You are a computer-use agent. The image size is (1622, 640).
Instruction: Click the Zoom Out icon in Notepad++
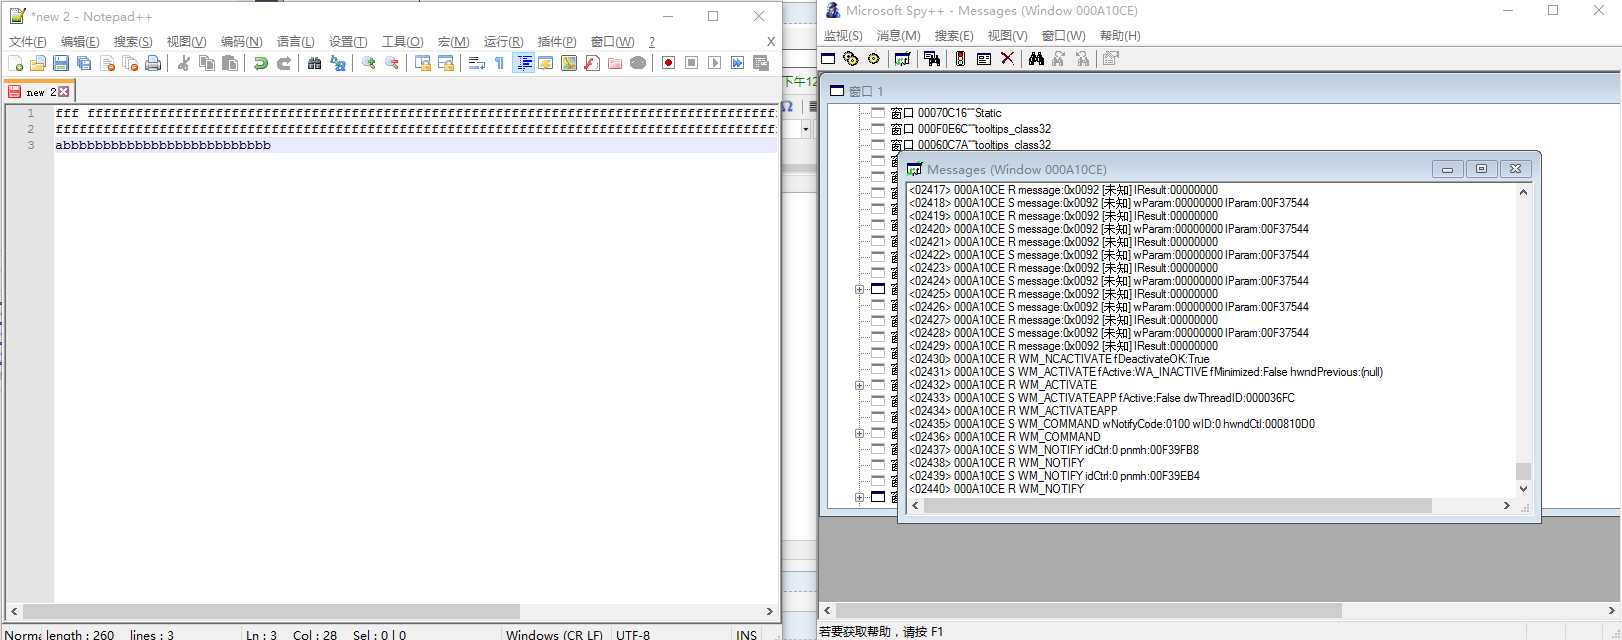(x=392, y=63)
